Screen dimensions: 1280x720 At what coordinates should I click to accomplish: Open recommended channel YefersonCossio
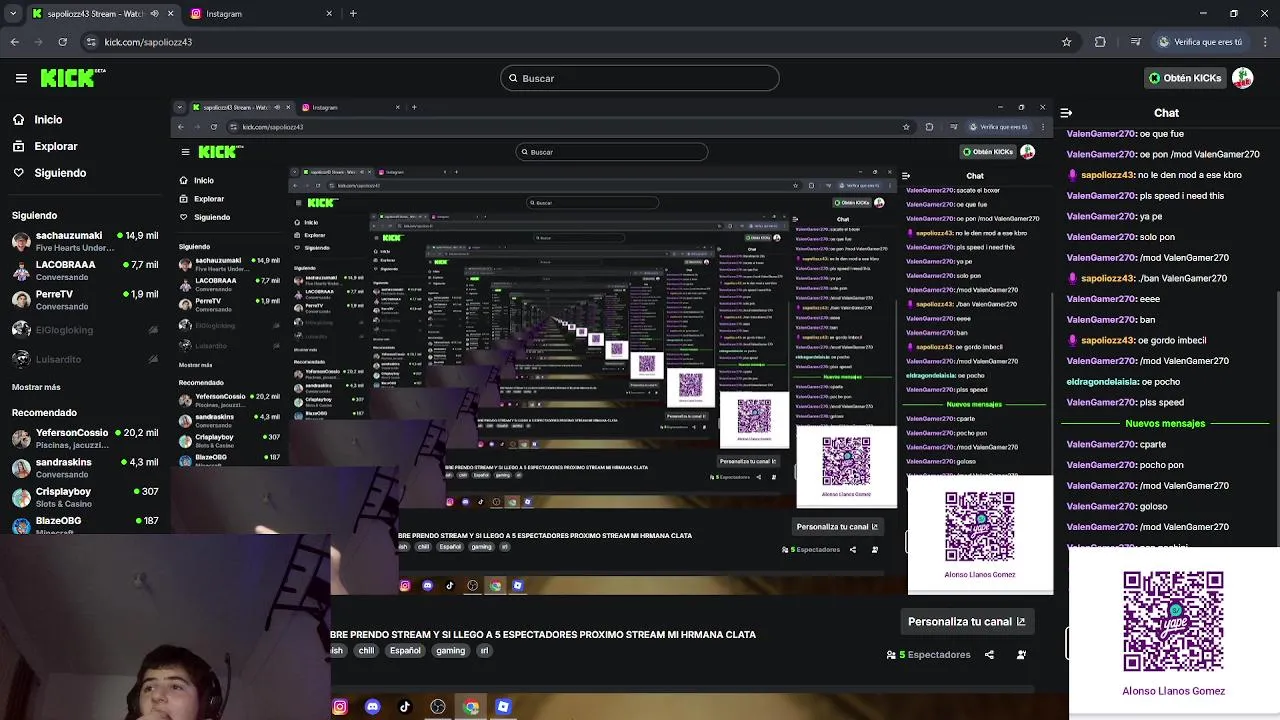85,438
